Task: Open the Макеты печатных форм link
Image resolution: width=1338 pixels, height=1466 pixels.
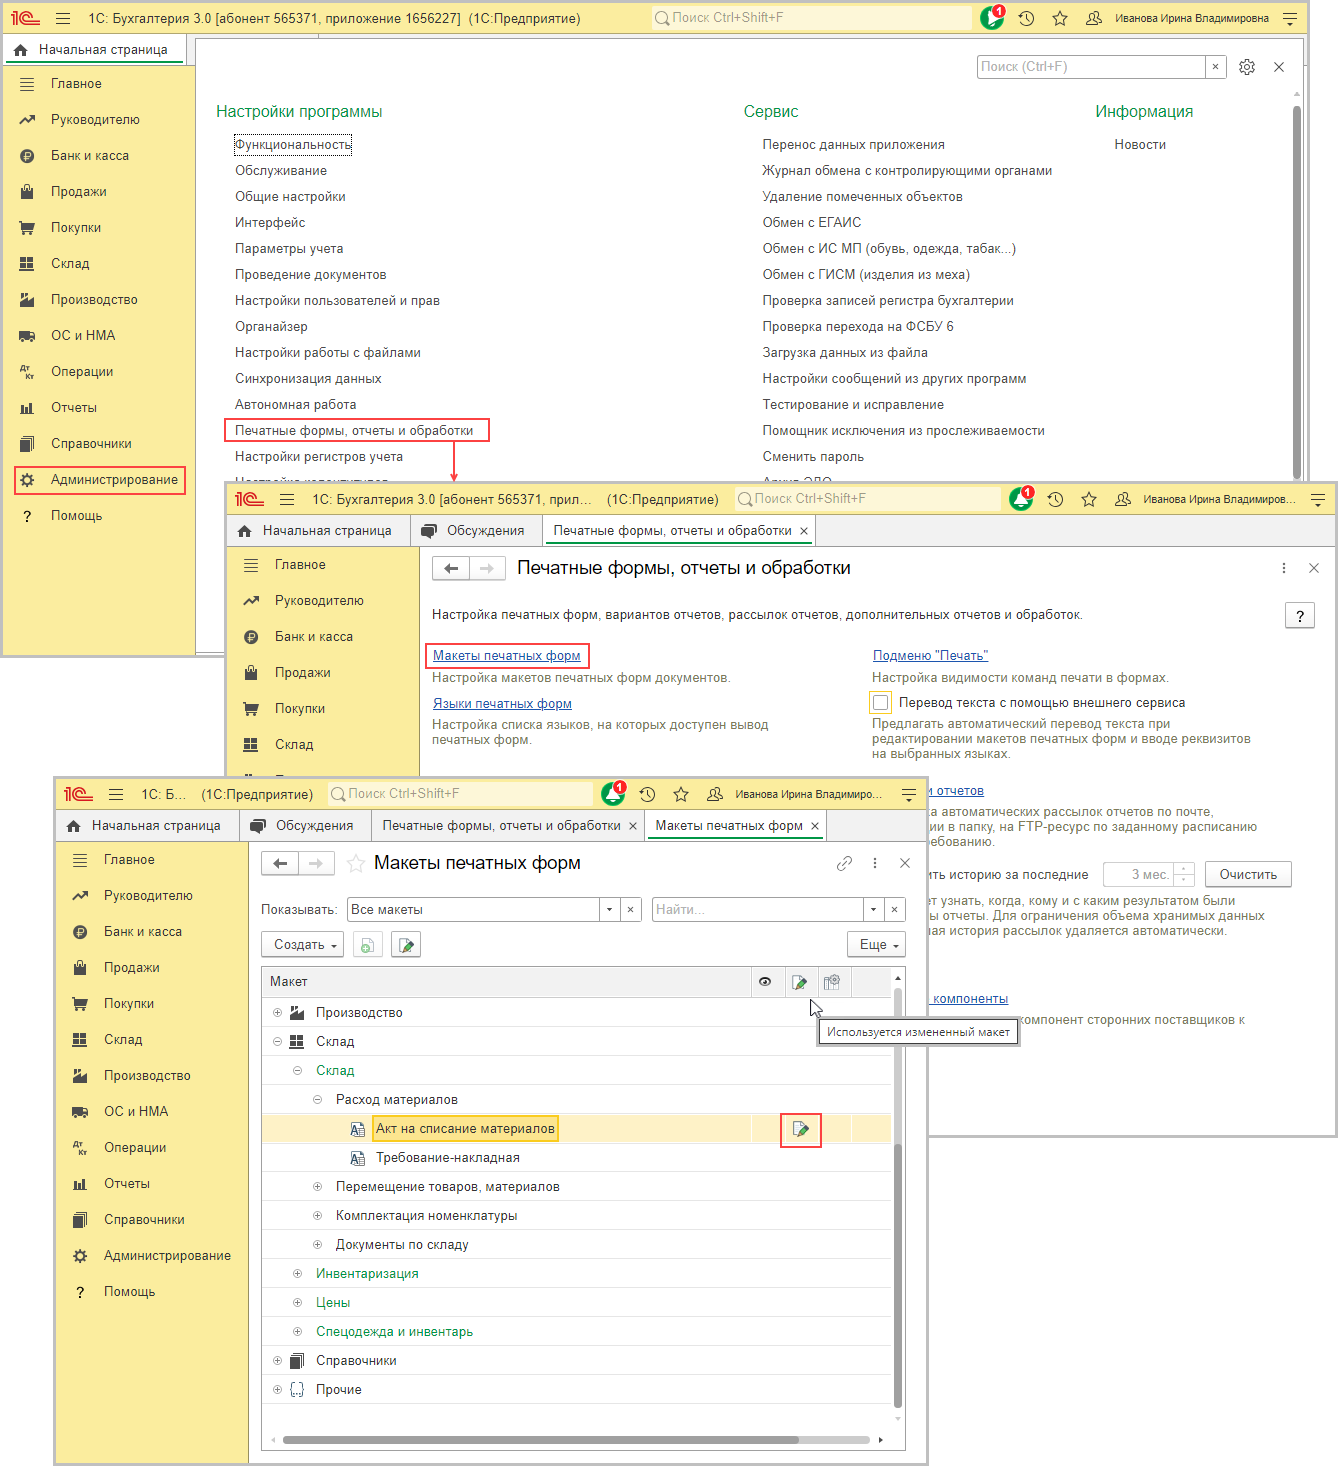Action: tap(507, 656)
